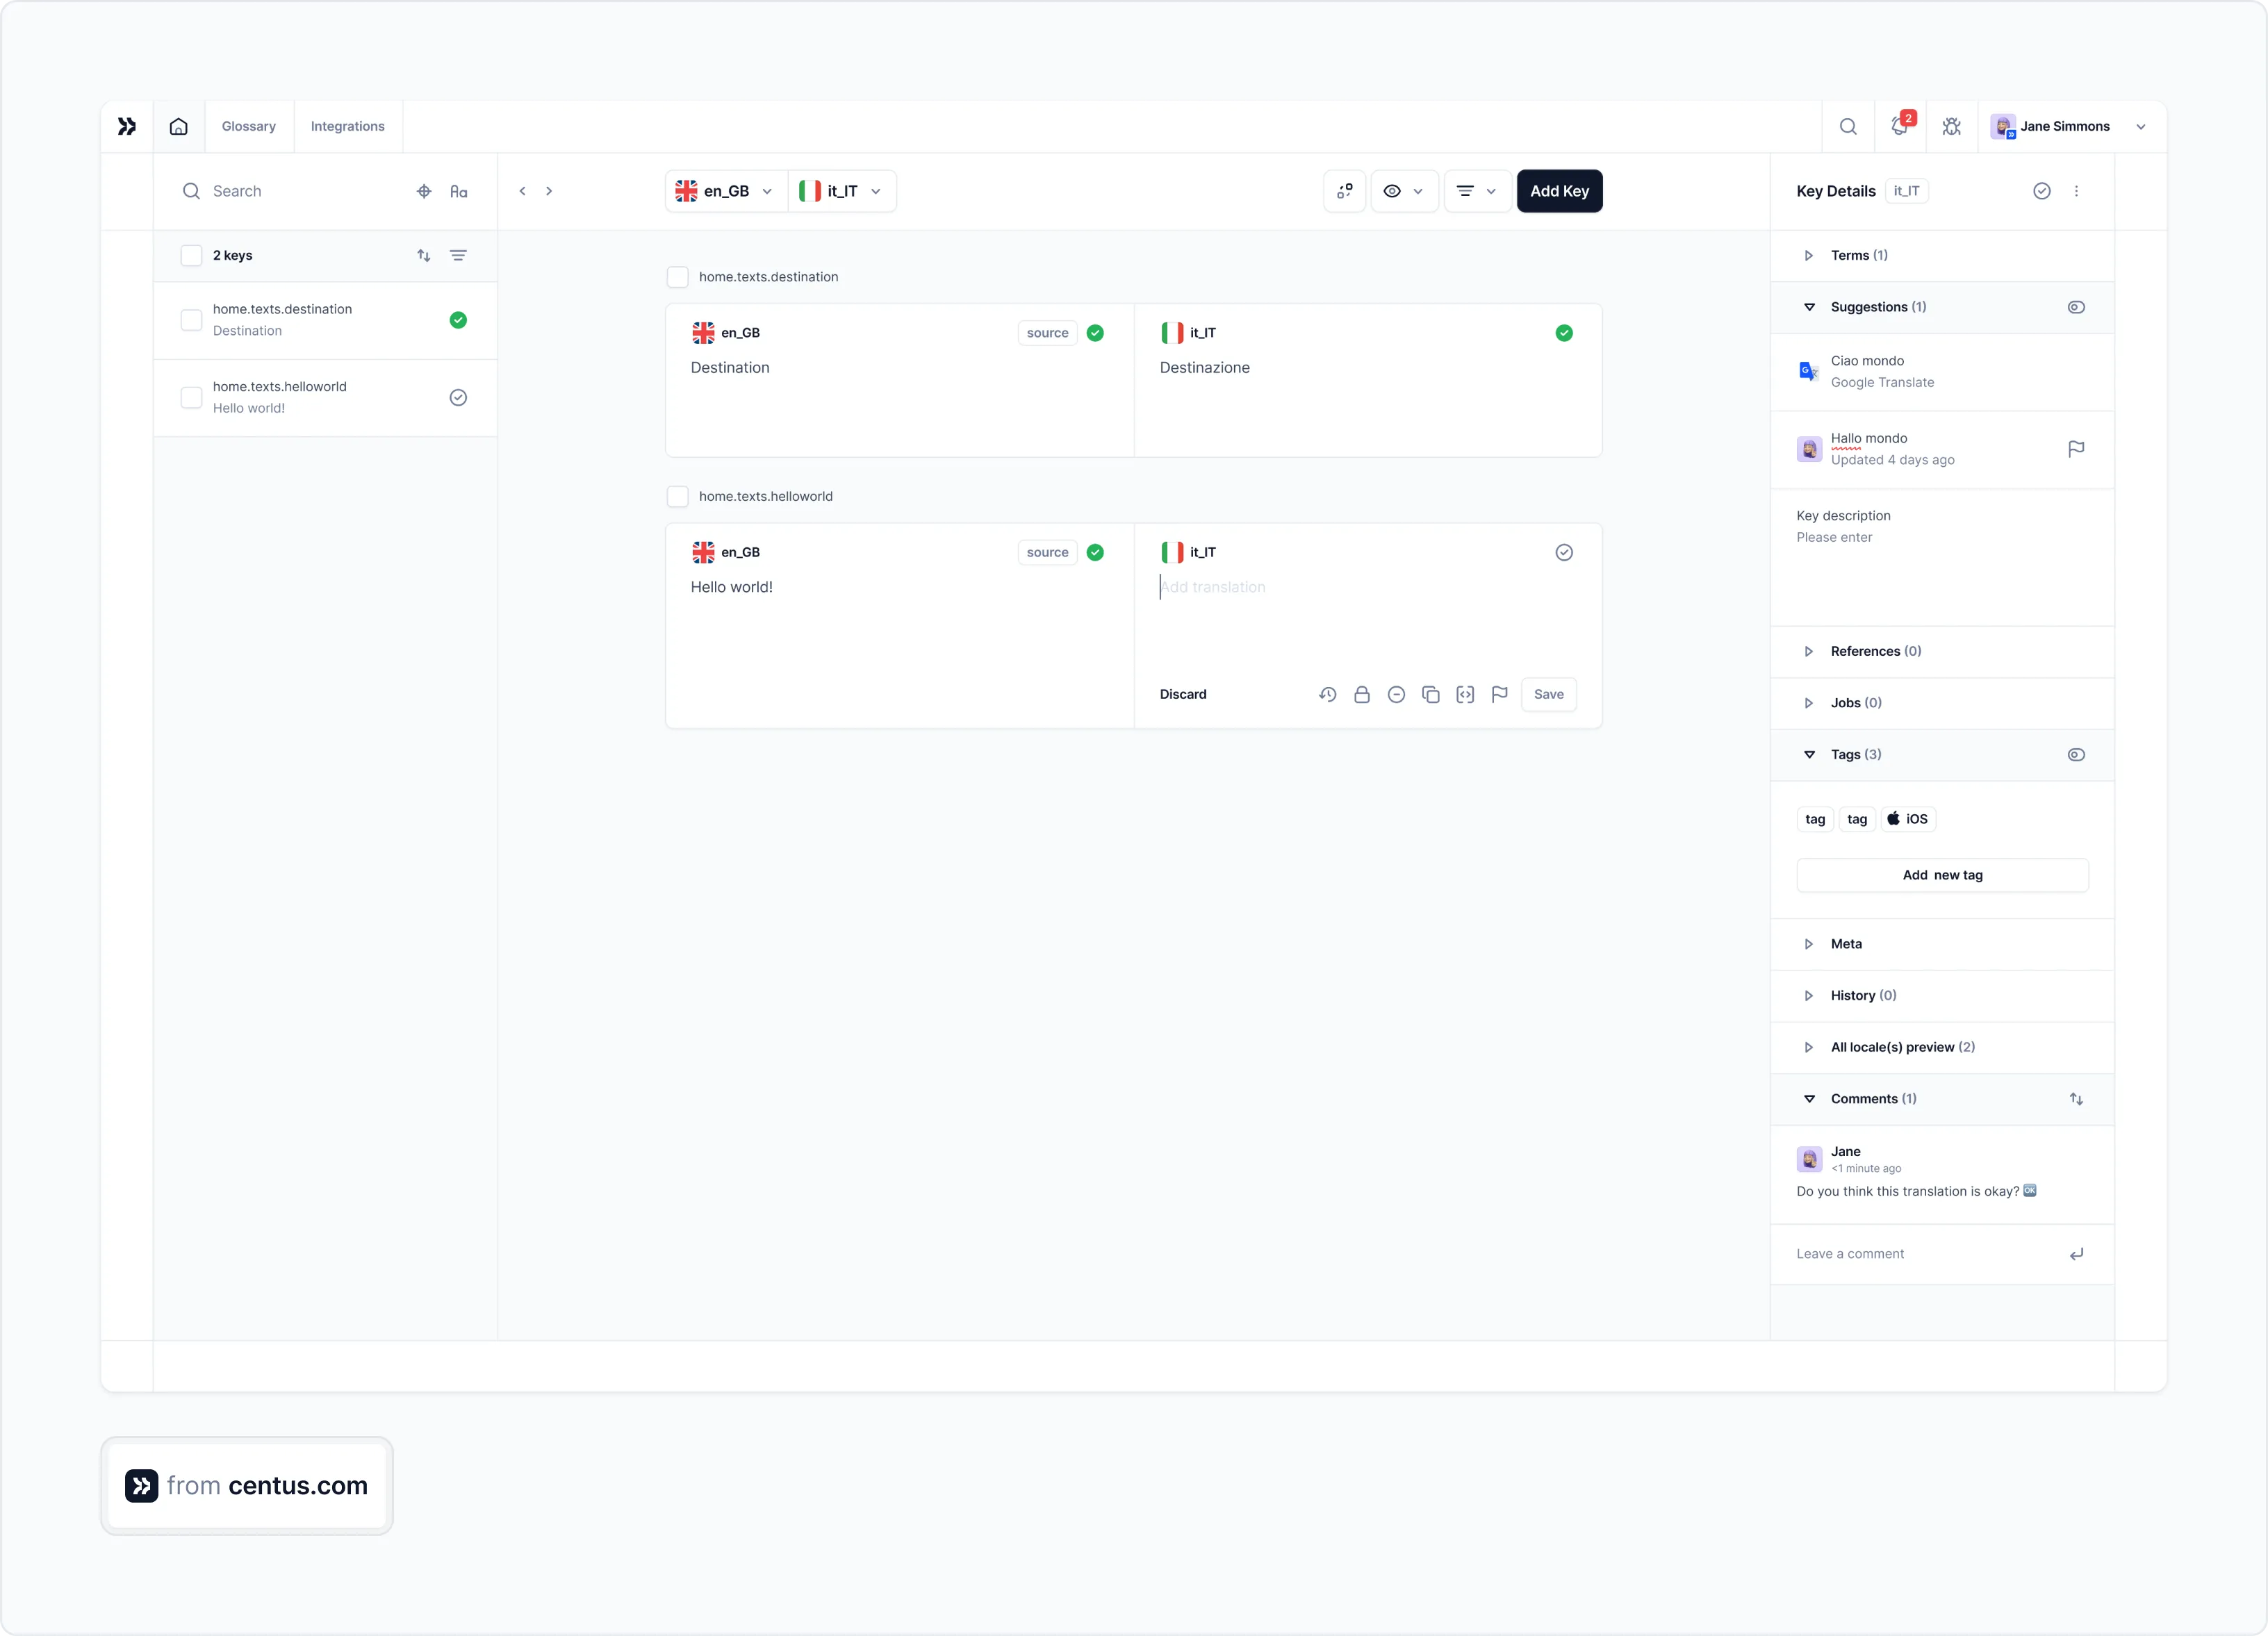Open translation history for Hello world

1327,694
